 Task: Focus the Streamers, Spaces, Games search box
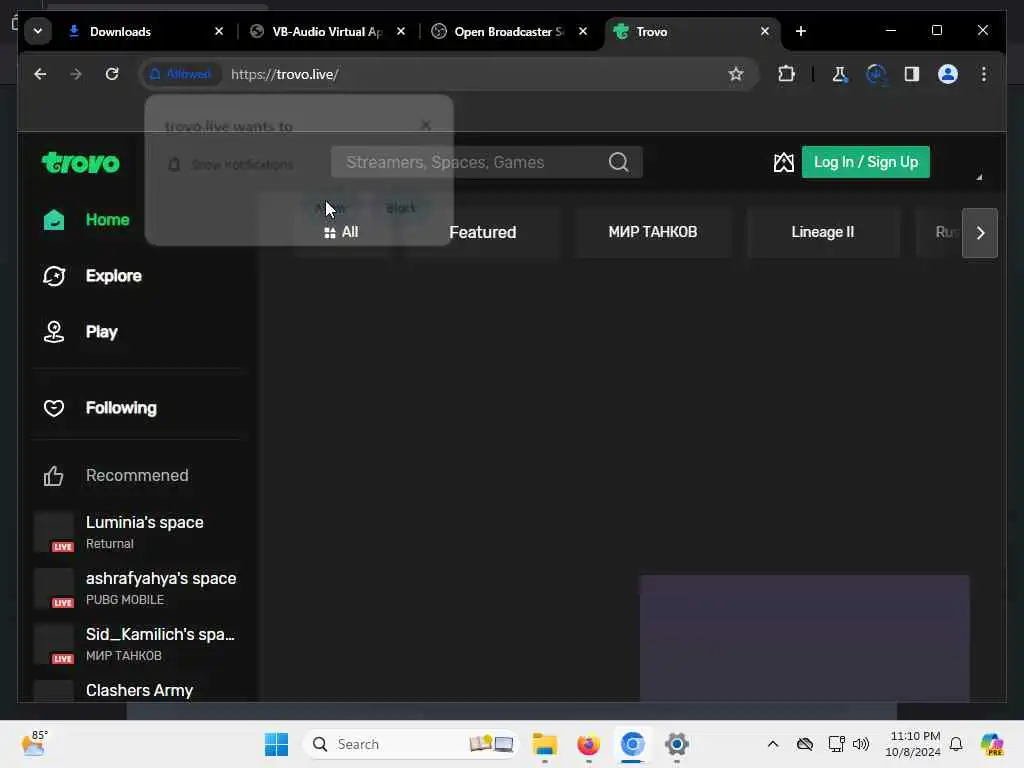pyautogui.click(x=487, y=162)
